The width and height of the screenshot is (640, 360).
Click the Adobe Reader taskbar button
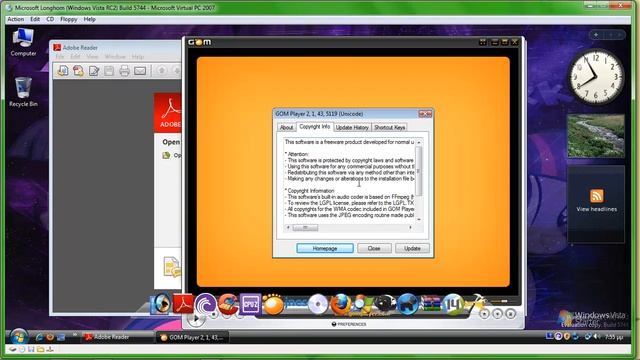click(118, 337)
